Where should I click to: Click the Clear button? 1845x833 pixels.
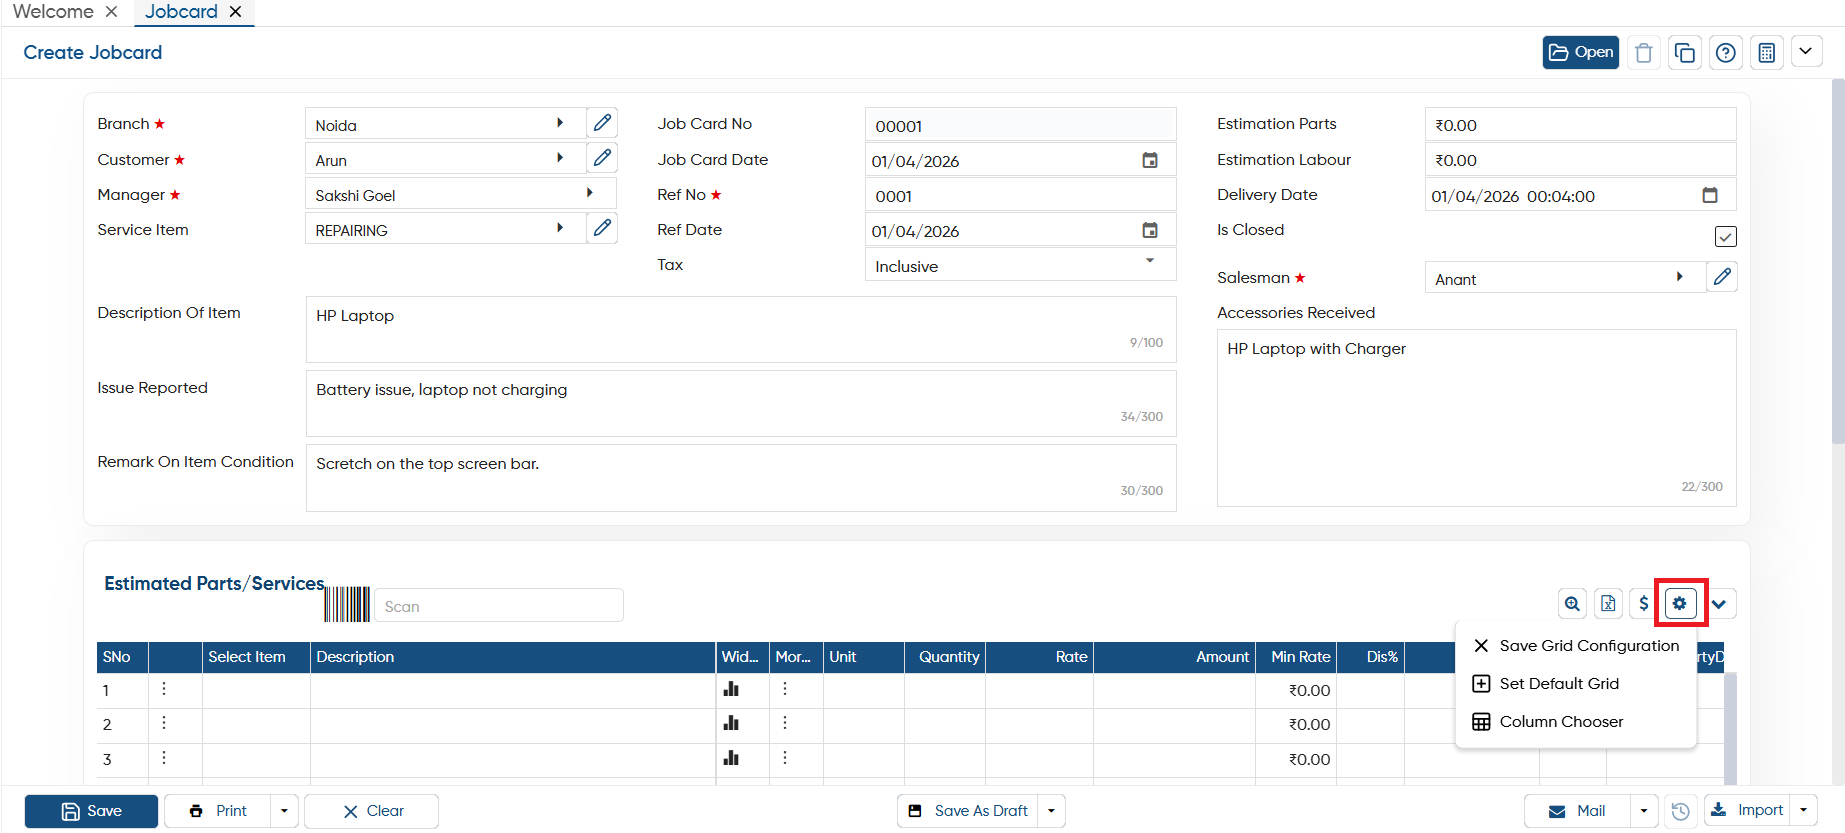[372, 811]
